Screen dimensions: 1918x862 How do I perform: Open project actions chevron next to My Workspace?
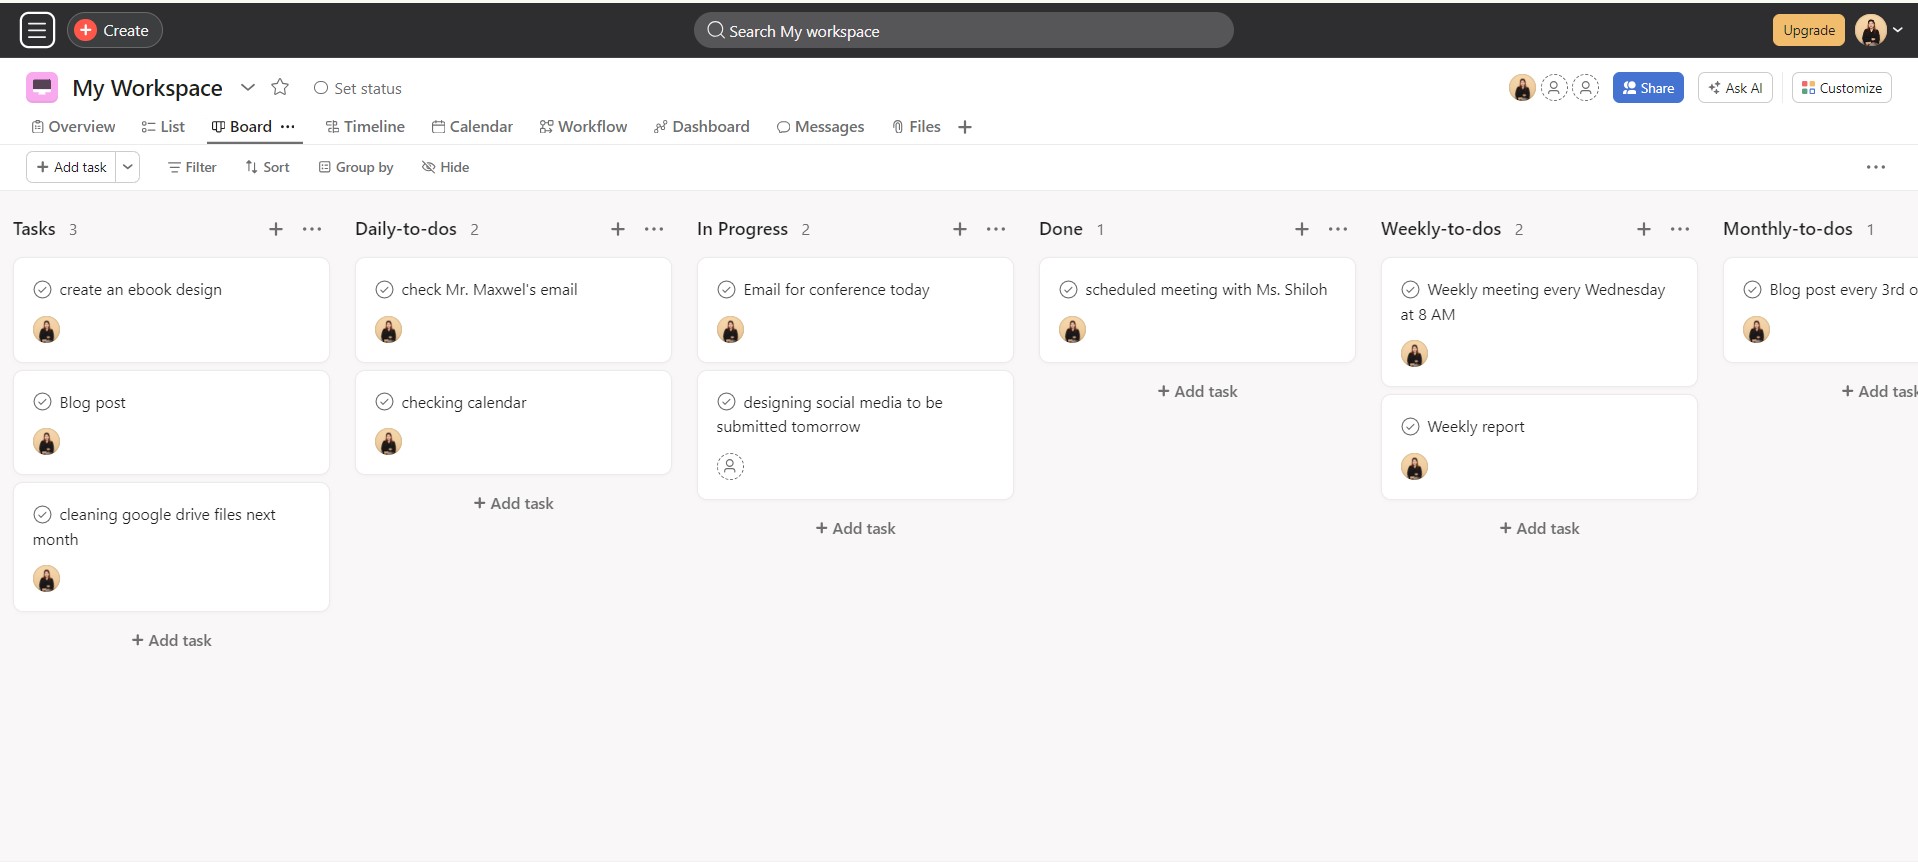pos(248,87)
